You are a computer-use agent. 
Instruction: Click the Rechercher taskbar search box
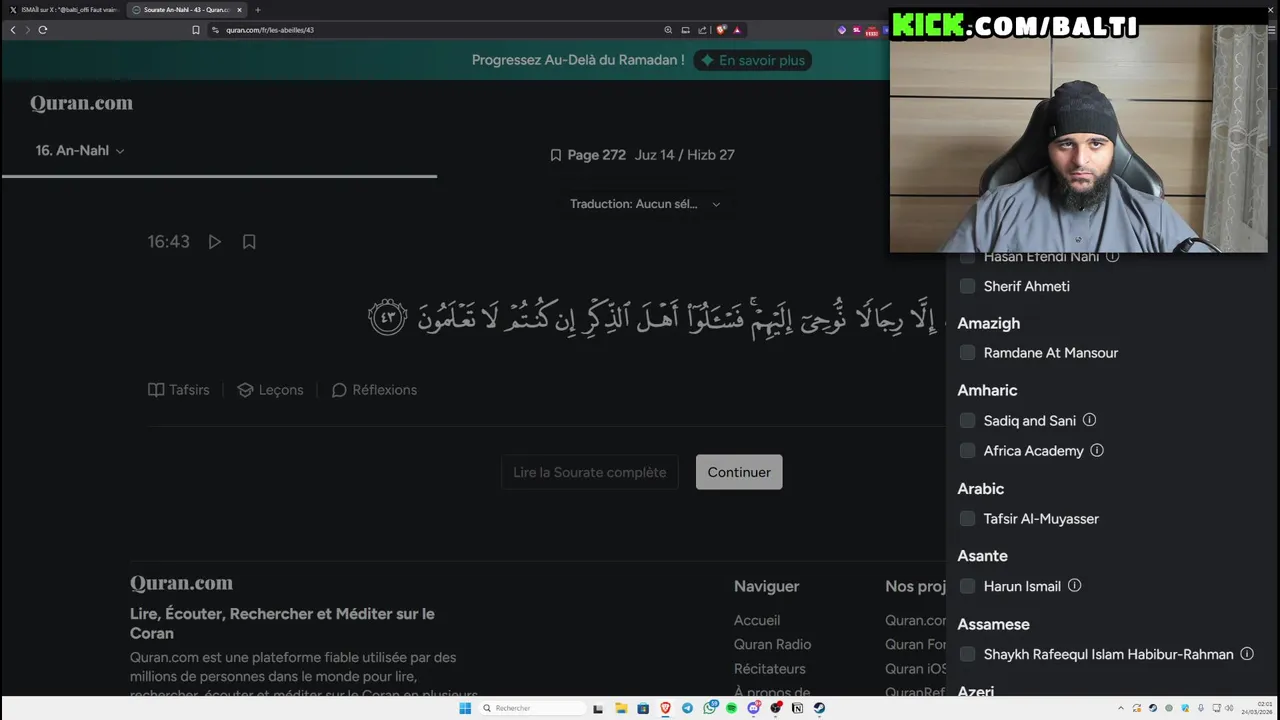coord(531,708)
